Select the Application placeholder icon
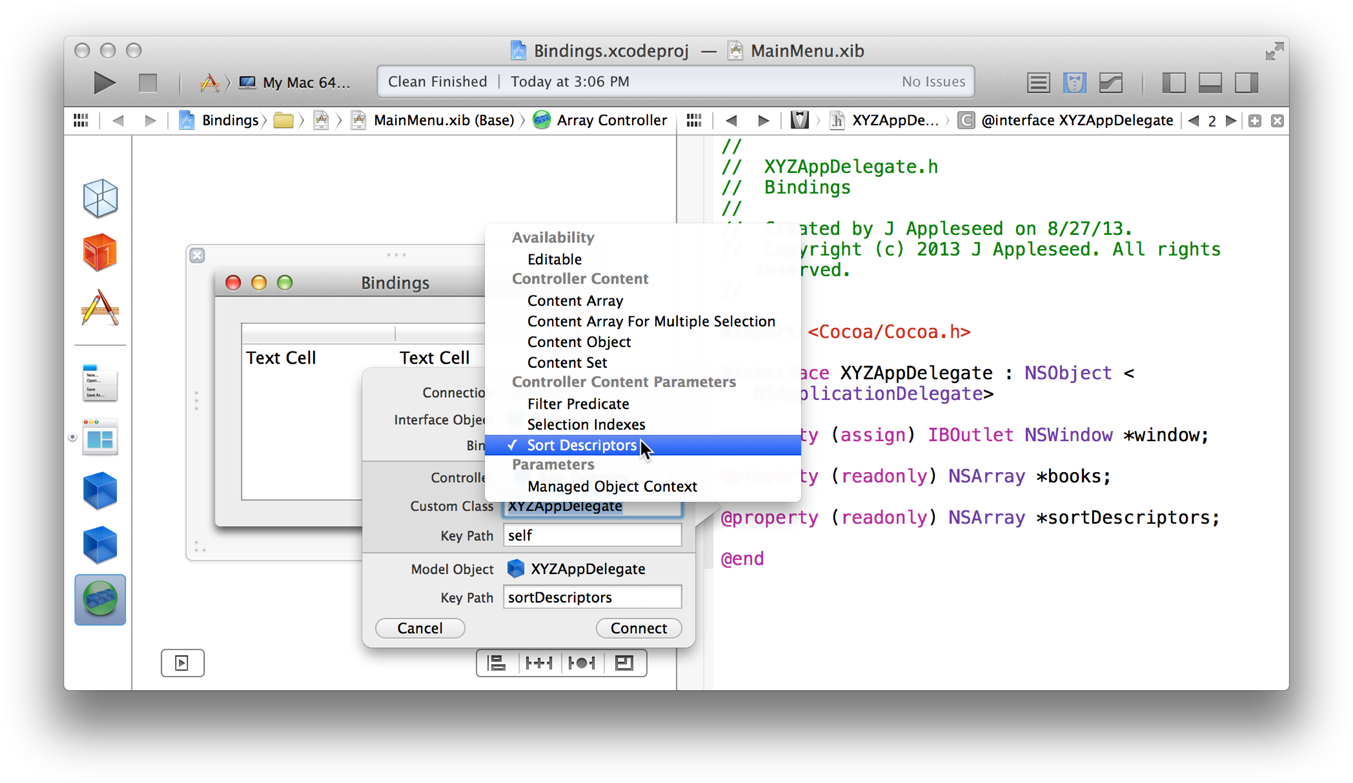1353x783 pixels. 100,308
